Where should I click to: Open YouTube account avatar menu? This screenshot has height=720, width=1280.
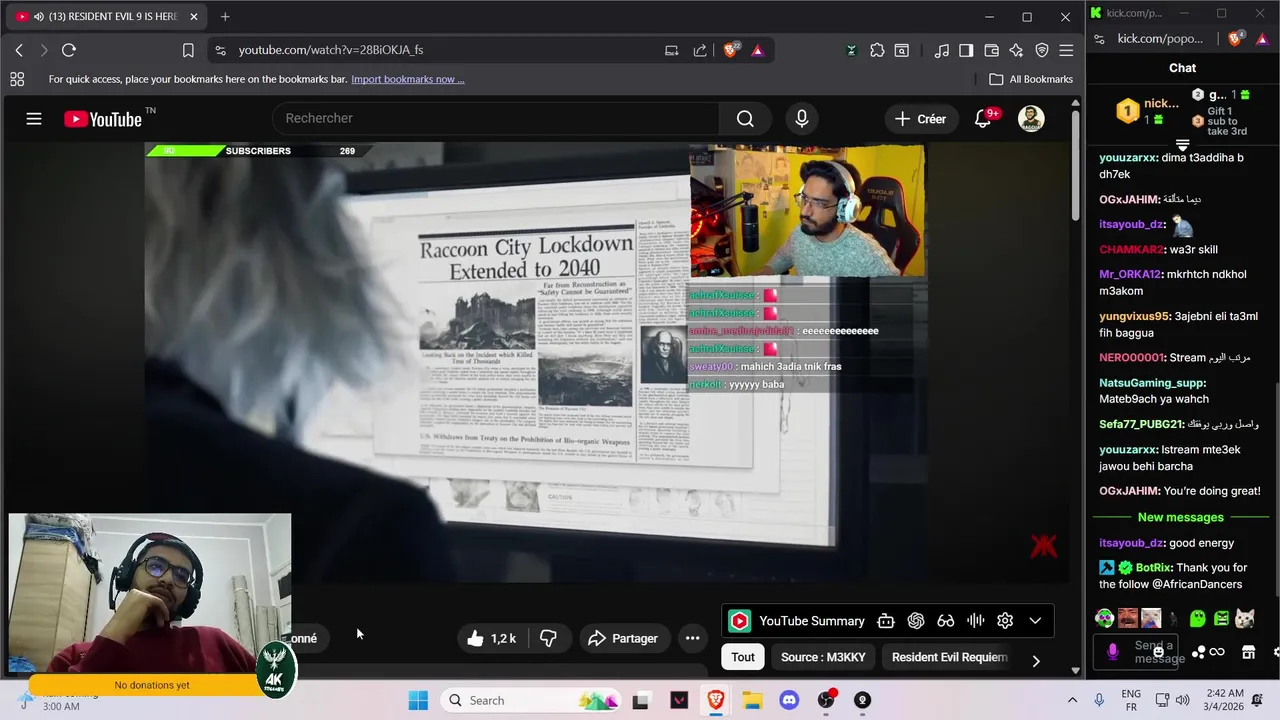(1031, 119)
